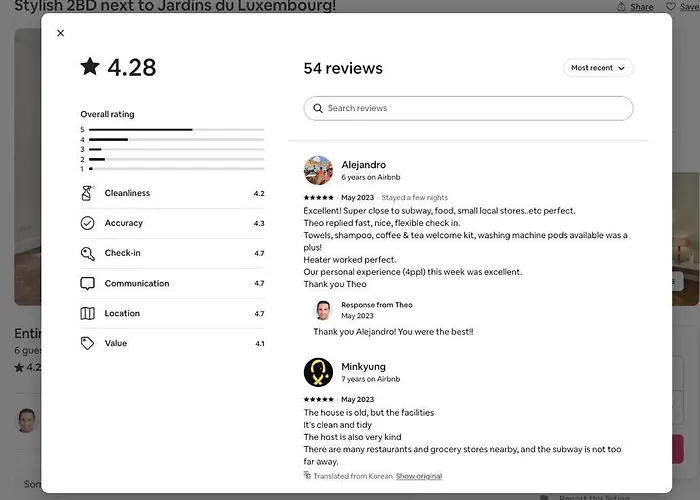Click the large star icon beside 4.28
Image resolution: width=700 pixels, height=500 pixels.
pyautogui.click(x=90, y=67)
